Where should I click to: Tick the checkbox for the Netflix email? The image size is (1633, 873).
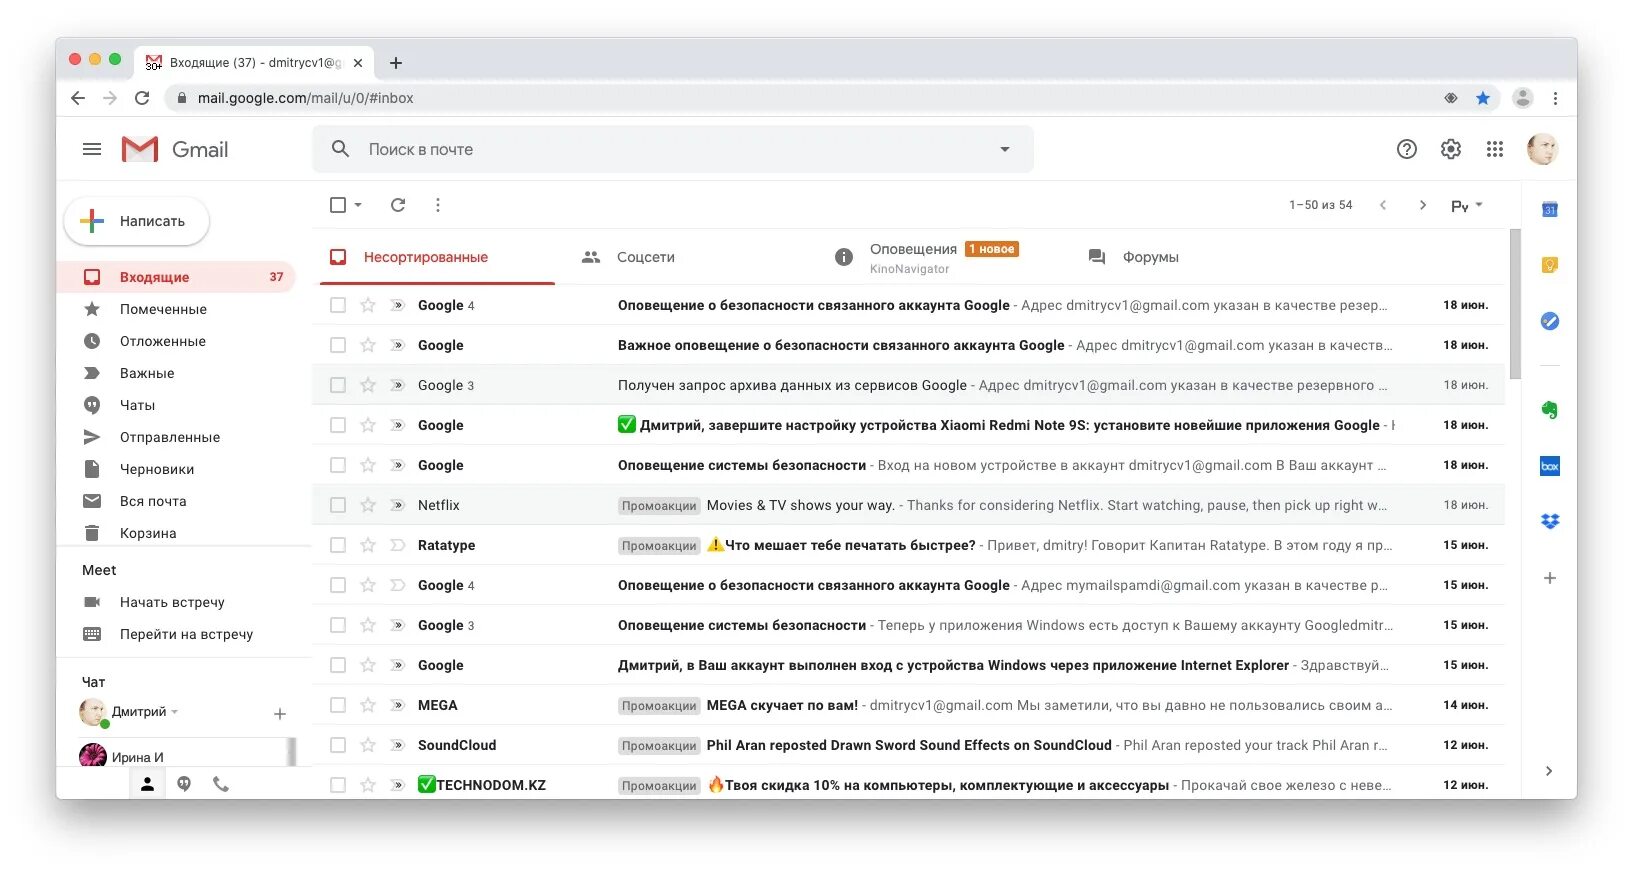pyautogui.click(x=338, y=505)
